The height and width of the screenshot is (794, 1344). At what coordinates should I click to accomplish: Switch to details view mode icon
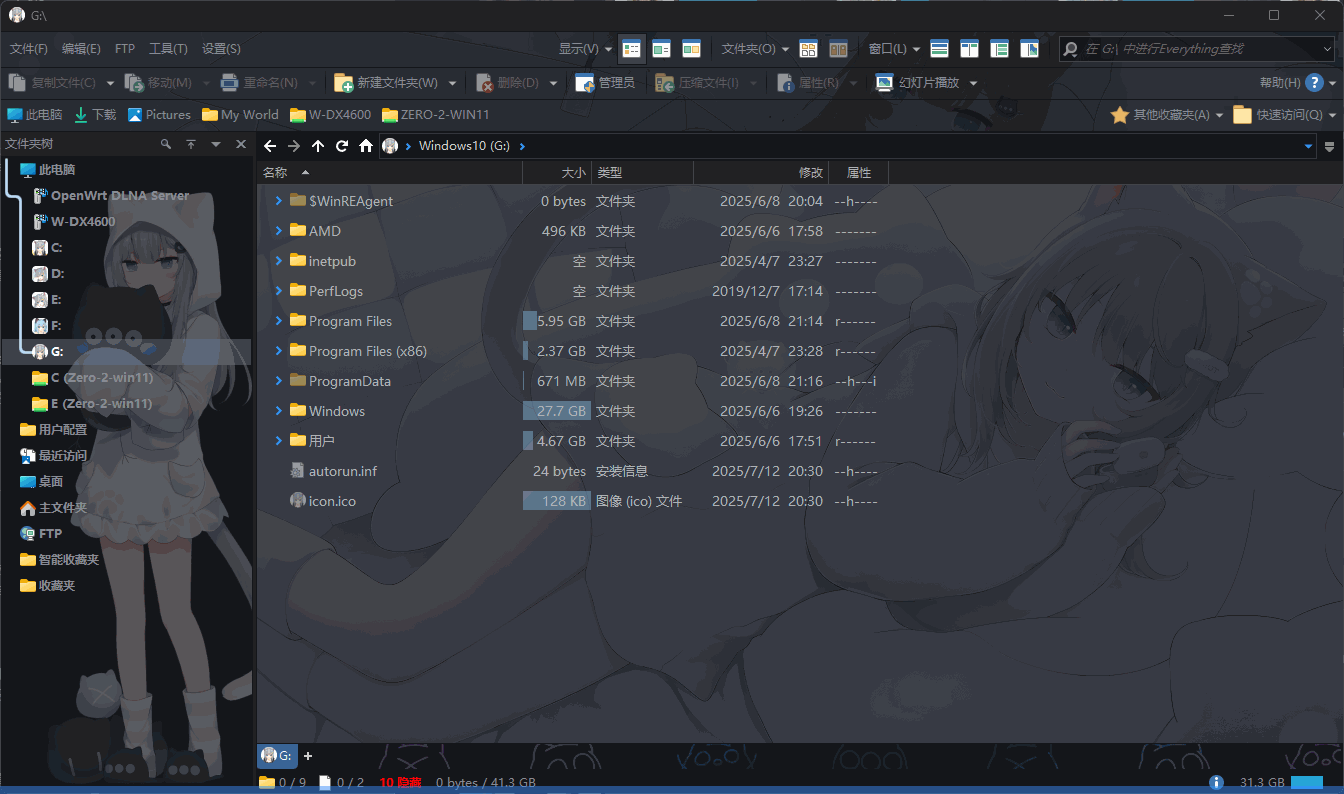coord(631,49)
